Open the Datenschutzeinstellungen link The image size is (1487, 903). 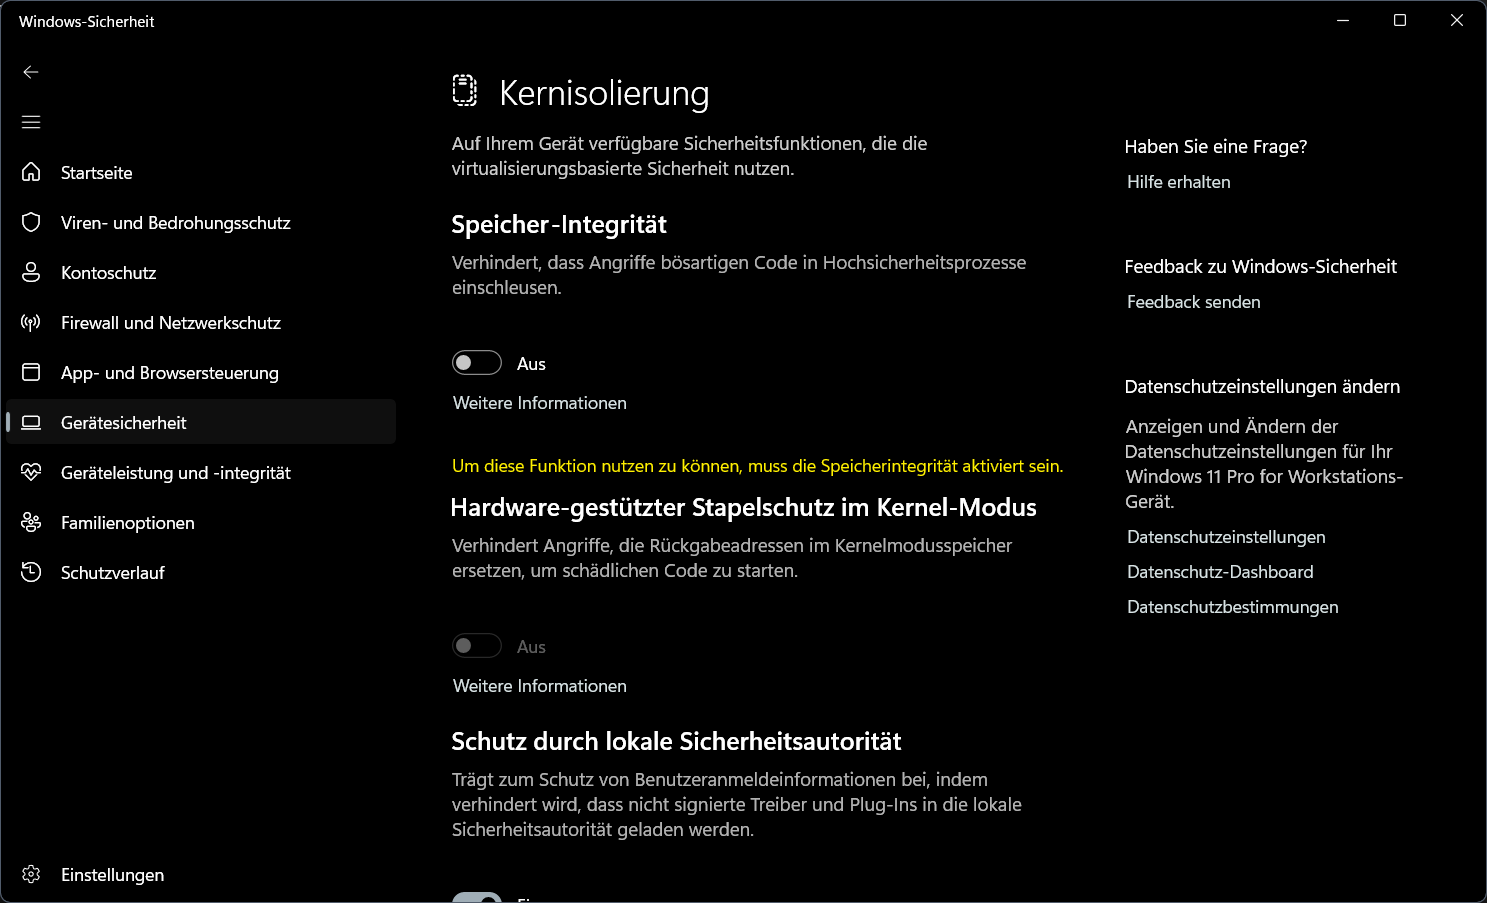click(x=1226, y=537)
